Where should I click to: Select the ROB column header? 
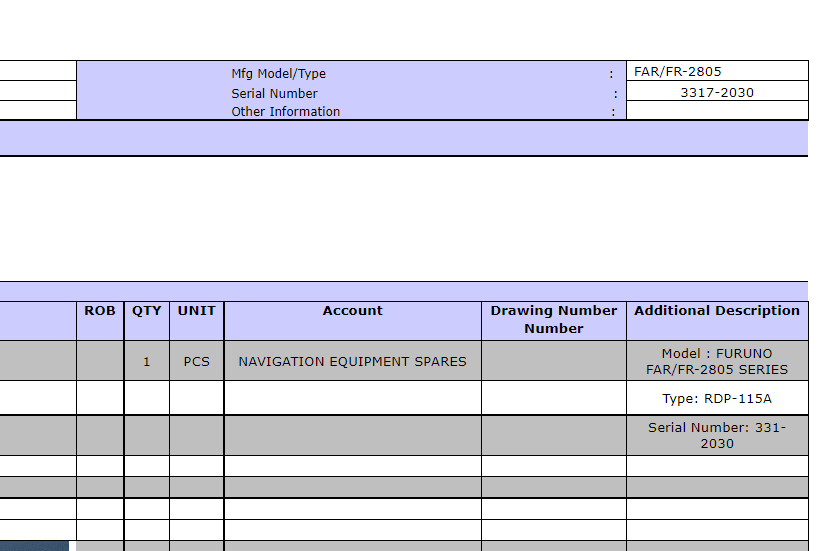tap(100, 311)
